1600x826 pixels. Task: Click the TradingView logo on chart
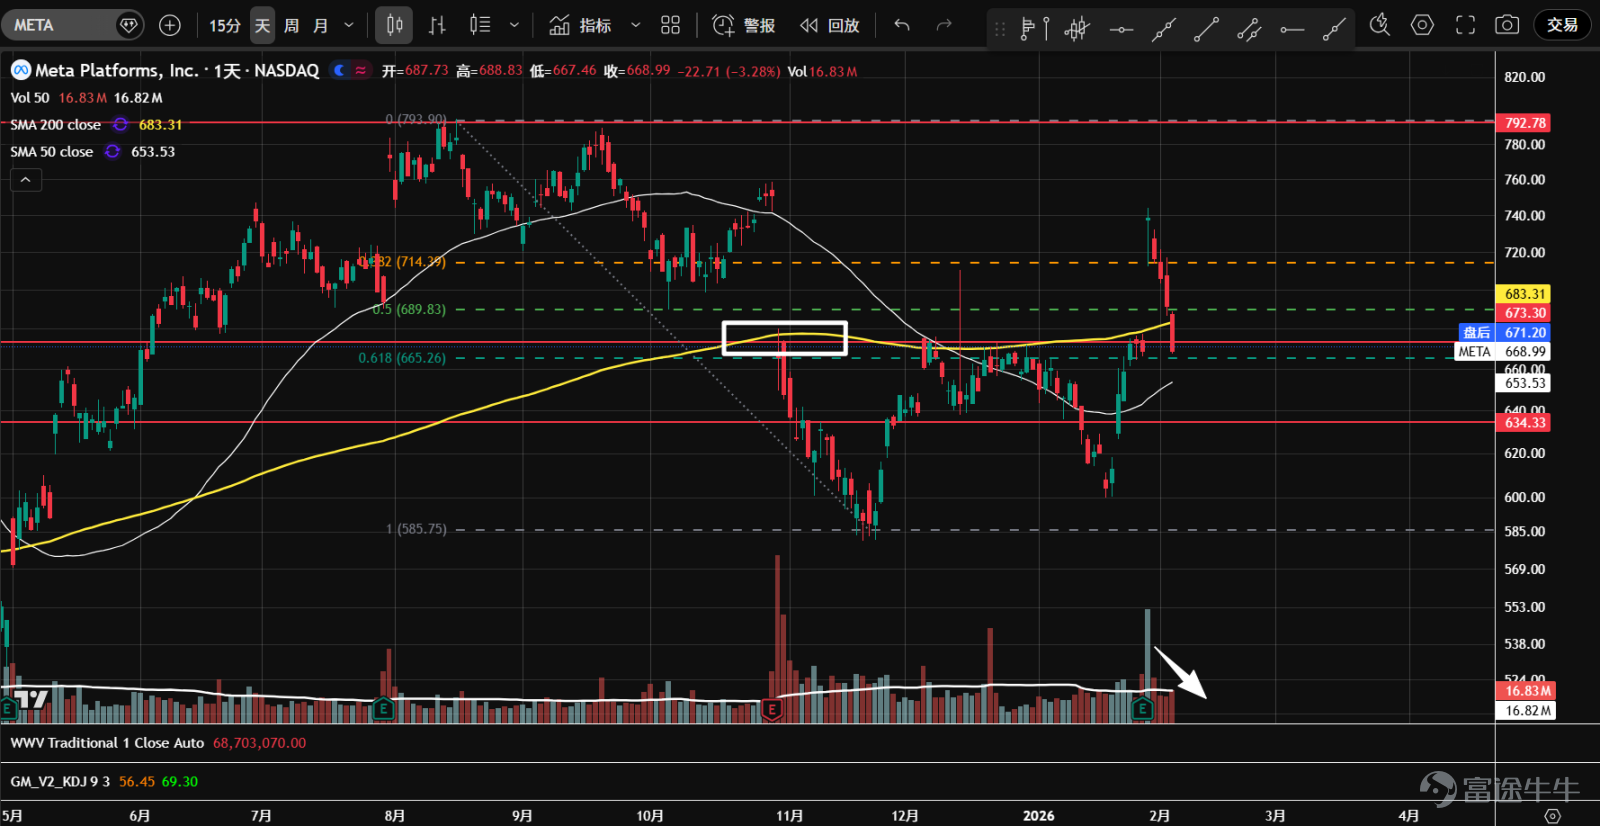point(32,699)
